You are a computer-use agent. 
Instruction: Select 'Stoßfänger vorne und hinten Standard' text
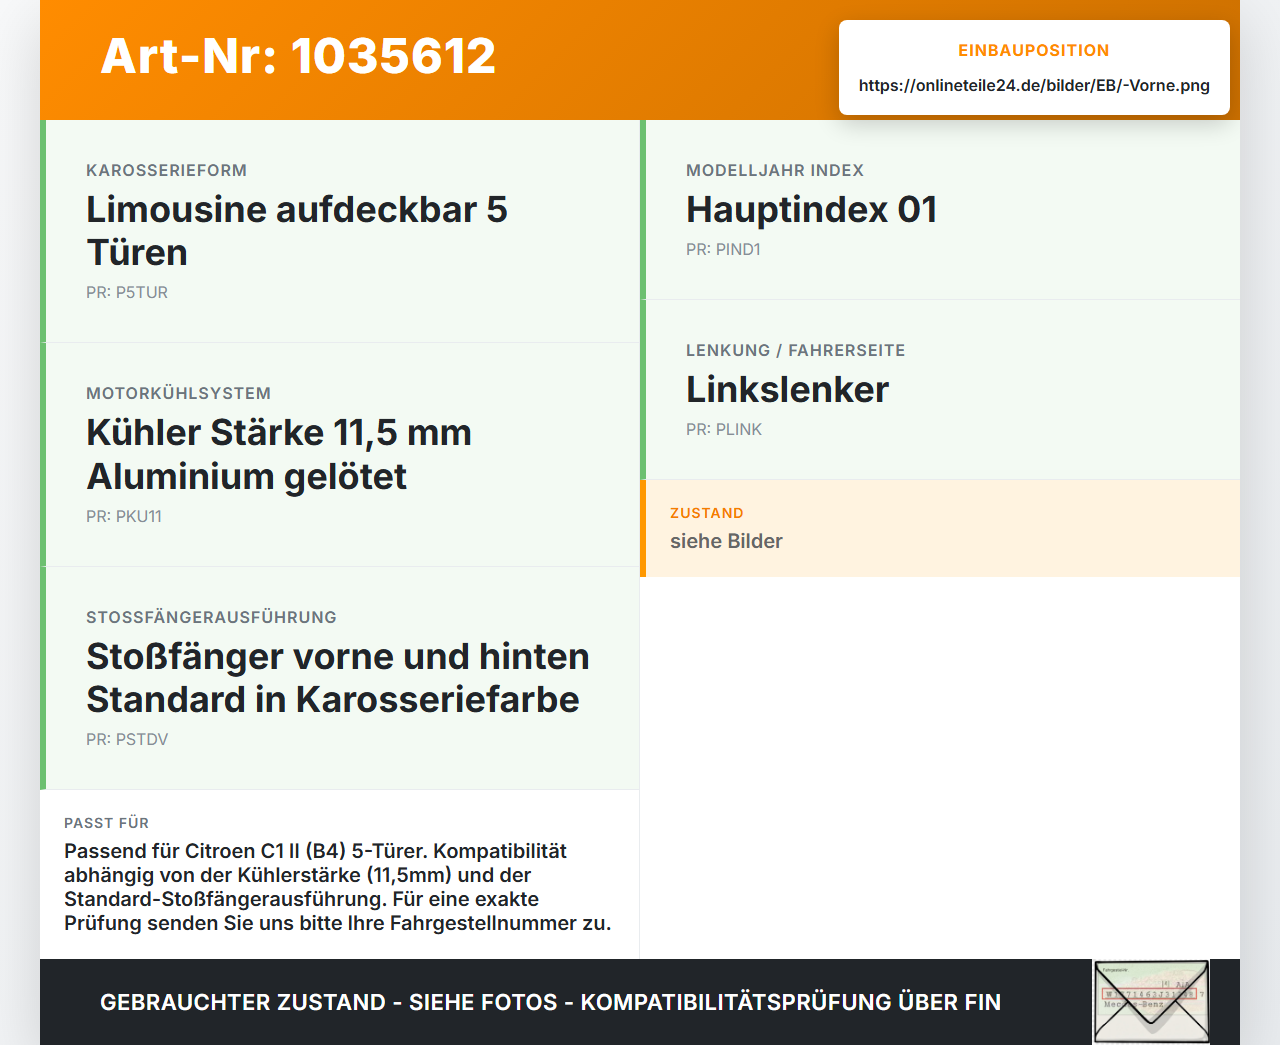338,678
